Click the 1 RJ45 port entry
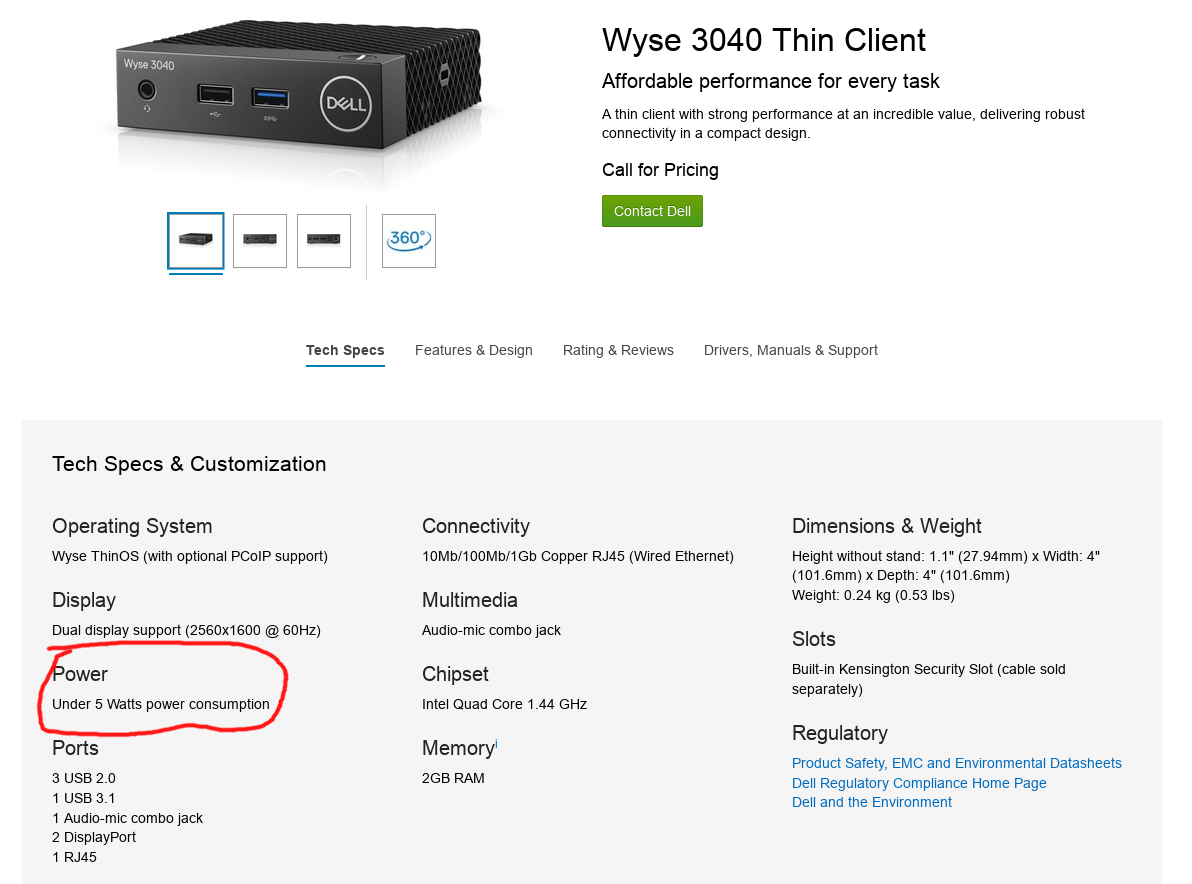The width and height of the screenshot is (1192, 884). (74, 857)
